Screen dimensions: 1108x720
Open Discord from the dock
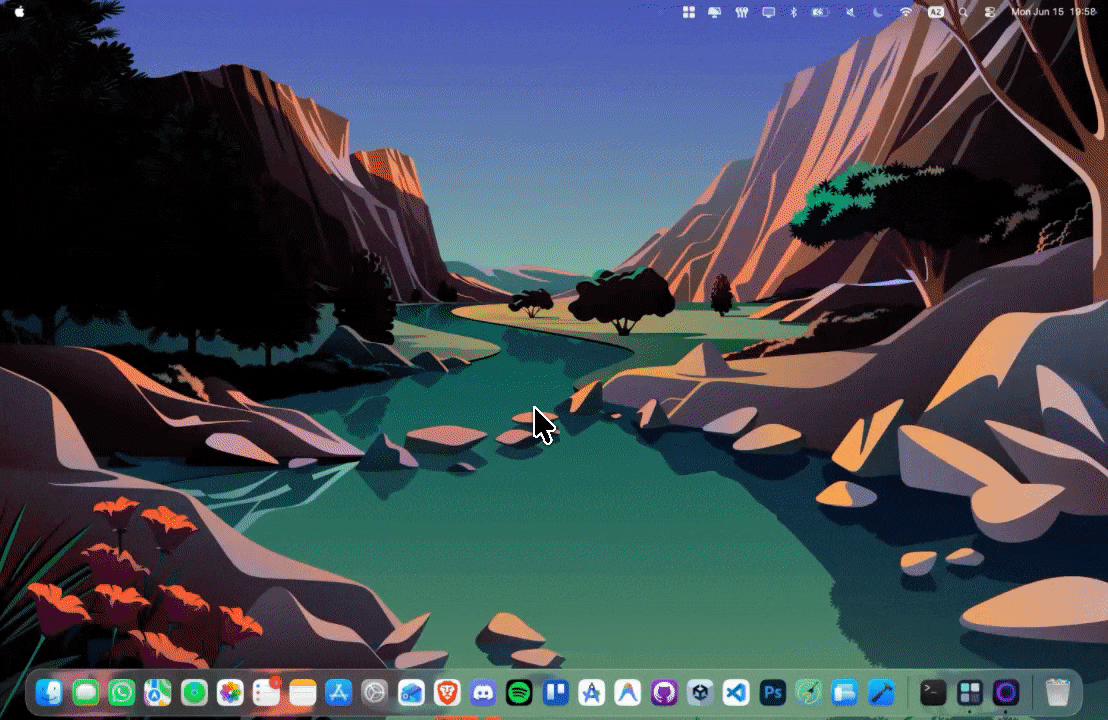tap(483, 692)
